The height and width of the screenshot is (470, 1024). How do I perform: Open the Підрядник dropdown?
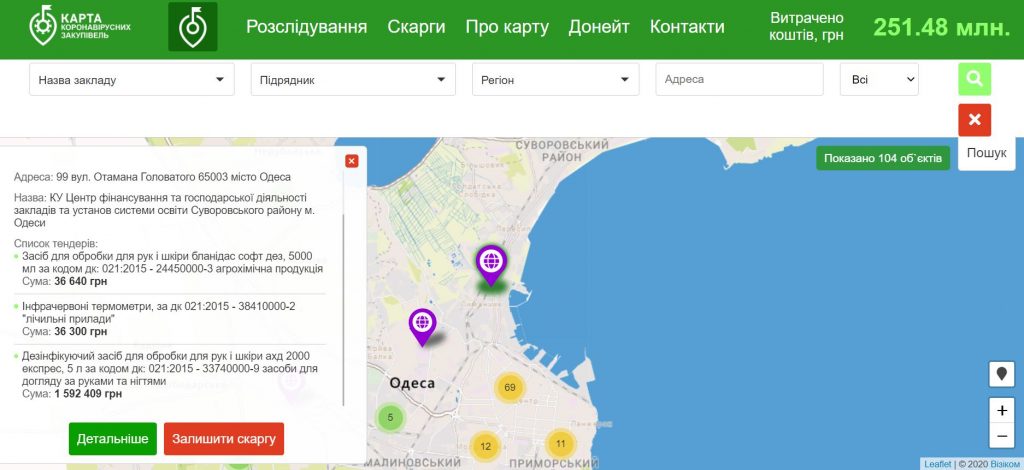[x=353, y=80]
